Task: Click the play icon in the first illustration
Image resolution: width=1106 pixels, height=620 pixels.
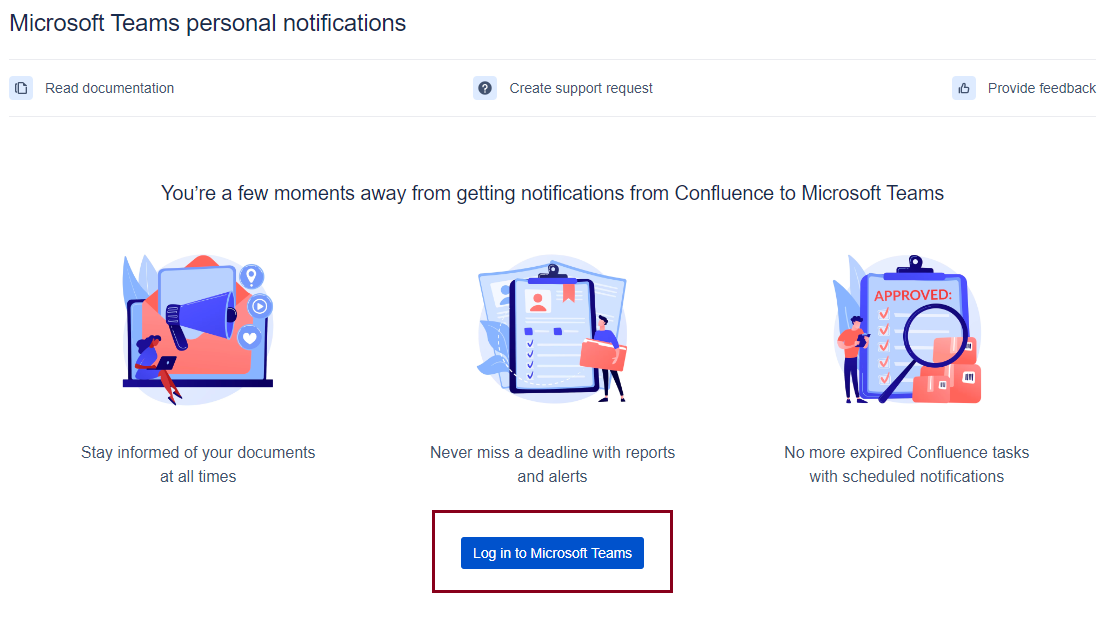Action: click(x=260, y=306)
